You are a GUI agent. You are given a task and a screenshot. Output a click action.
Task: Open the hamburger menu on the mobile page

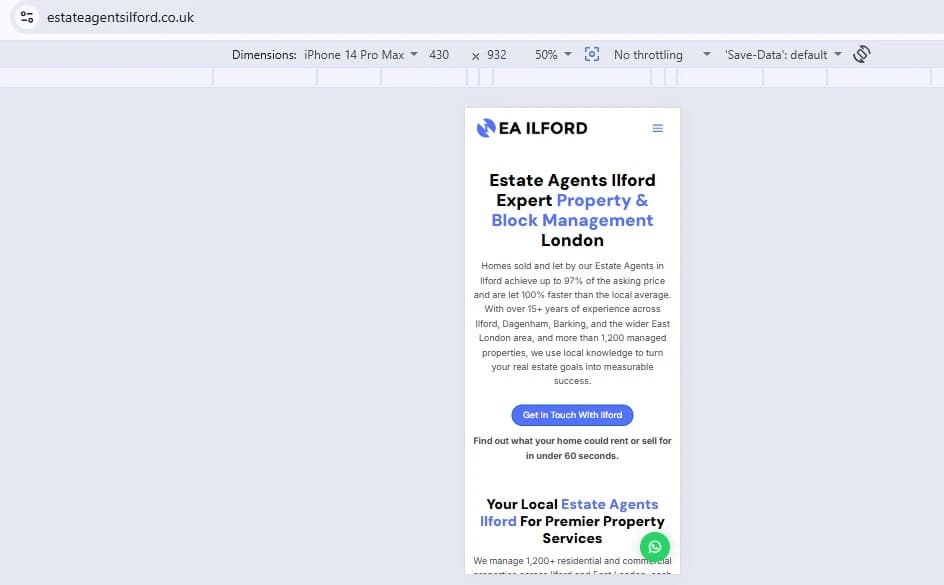[657, 128]
